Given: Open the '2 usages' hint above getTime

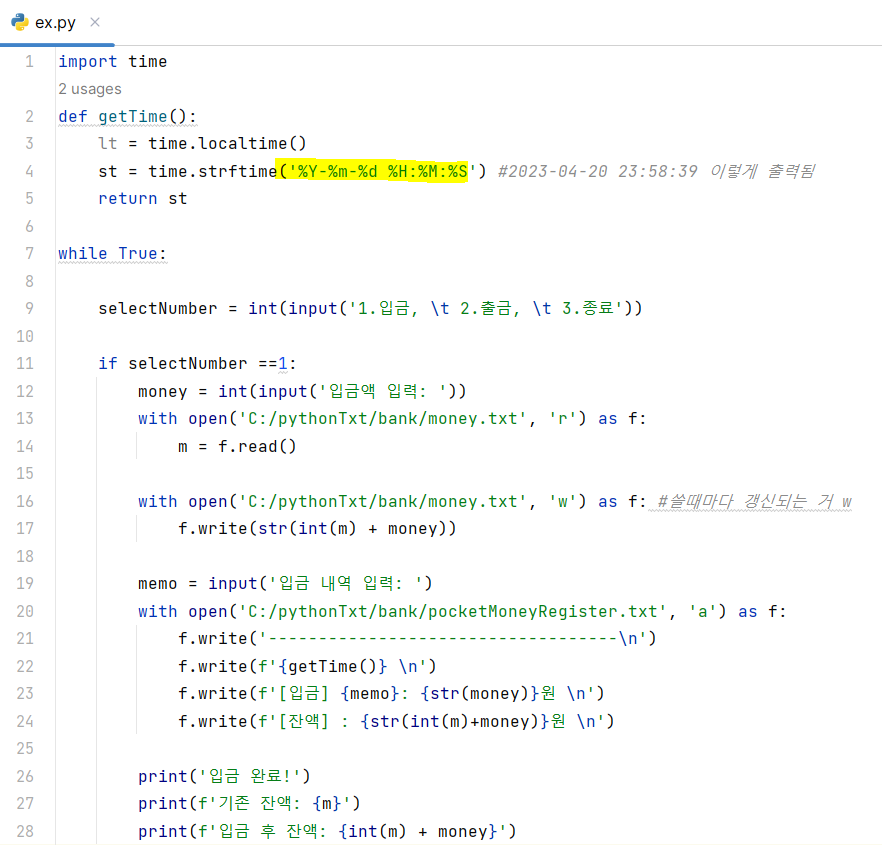Looking at the screenshot, I should click(90, 89).
